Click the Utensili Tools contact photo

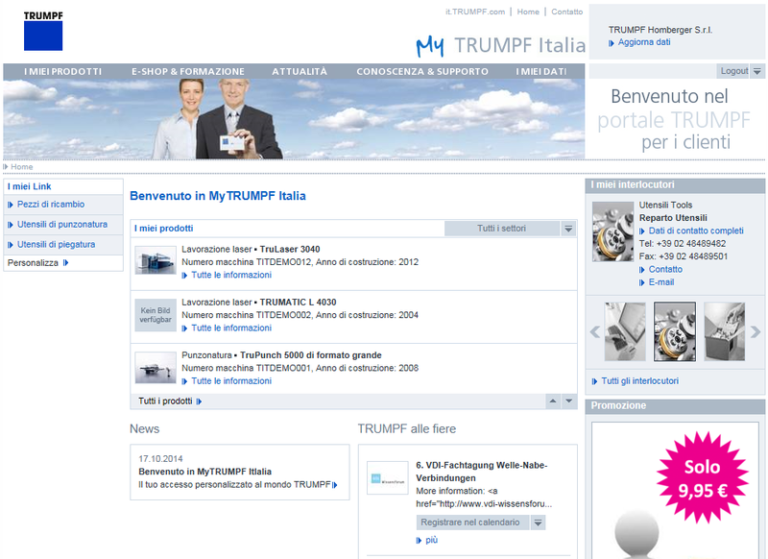pos(612,231)
